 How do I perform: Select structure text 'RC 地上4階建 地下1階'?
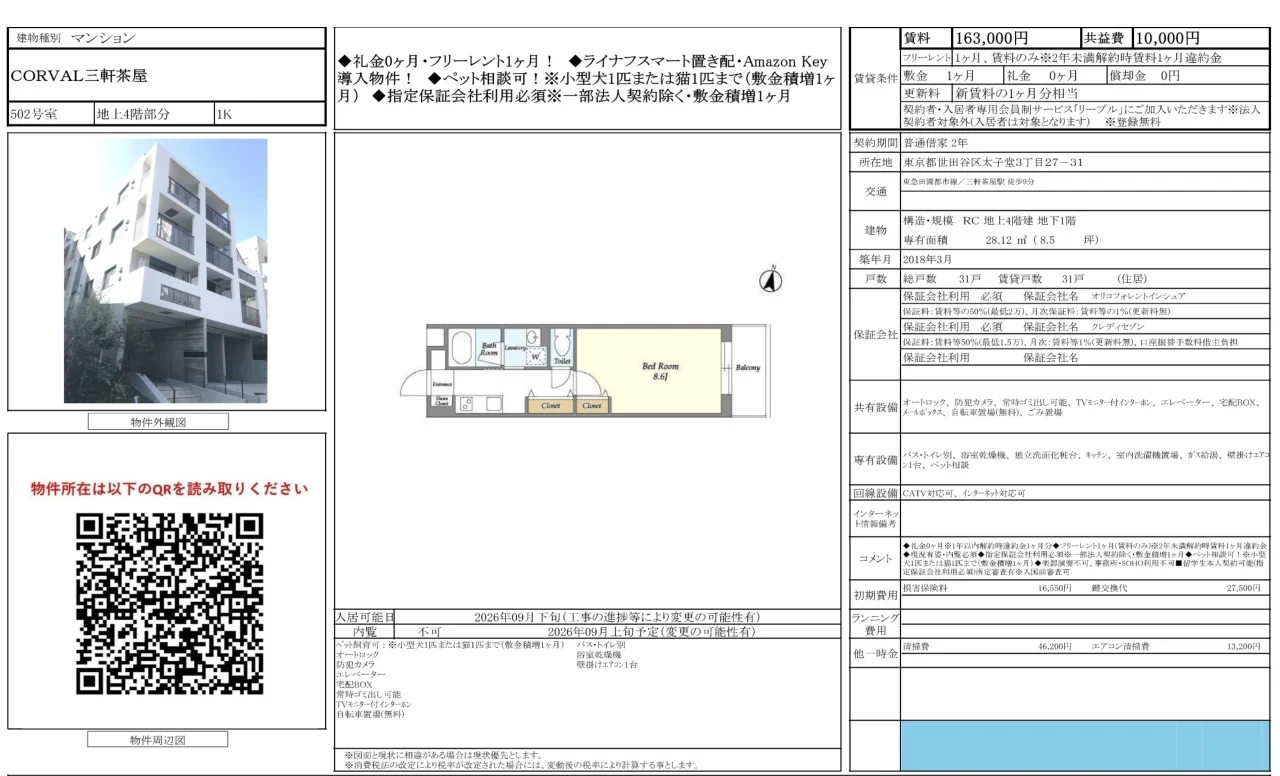[x=1020, y=220]
